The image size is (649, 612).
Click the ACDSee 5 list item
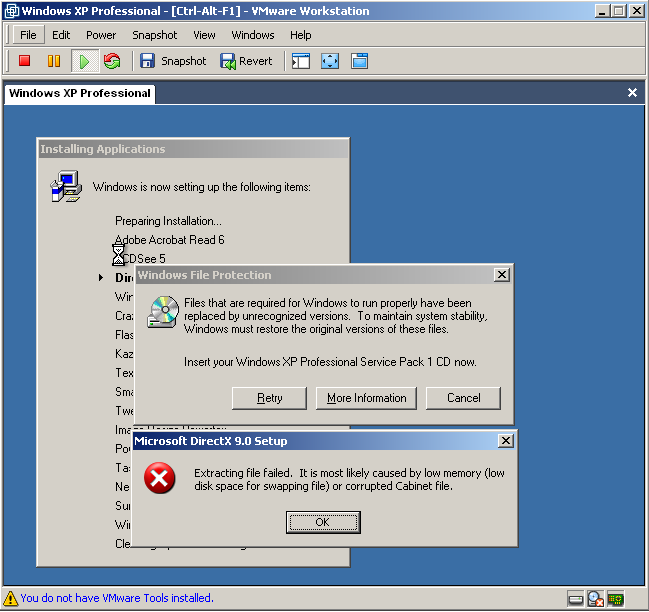(140, 259)
